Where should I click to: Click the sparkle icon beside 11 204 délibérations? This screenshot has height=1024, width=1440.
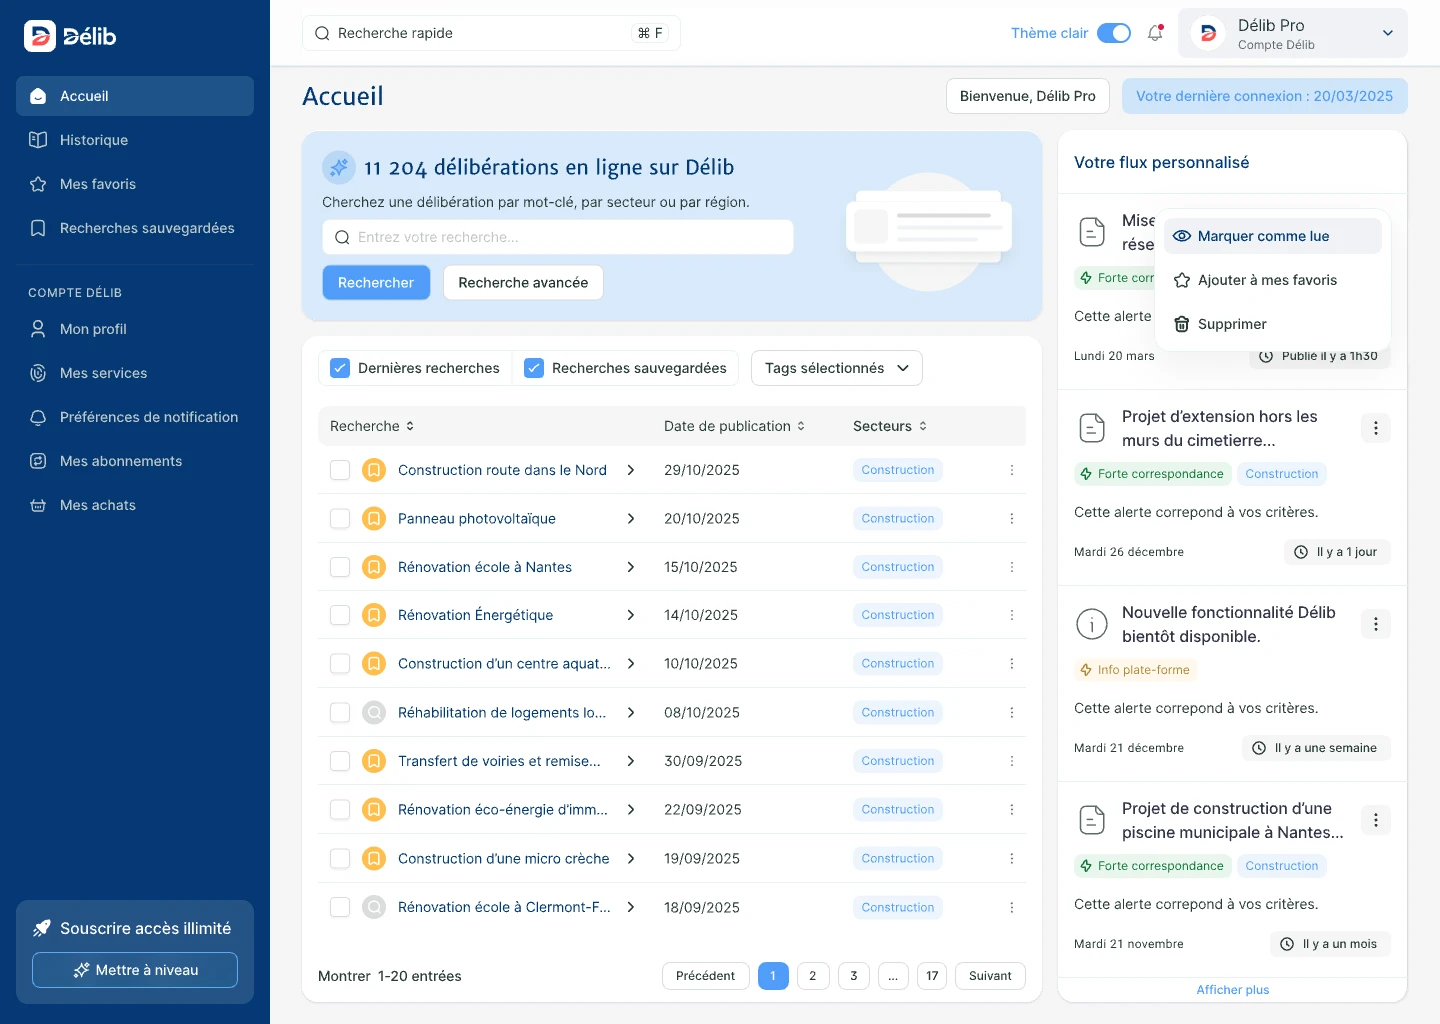(339, 167)
